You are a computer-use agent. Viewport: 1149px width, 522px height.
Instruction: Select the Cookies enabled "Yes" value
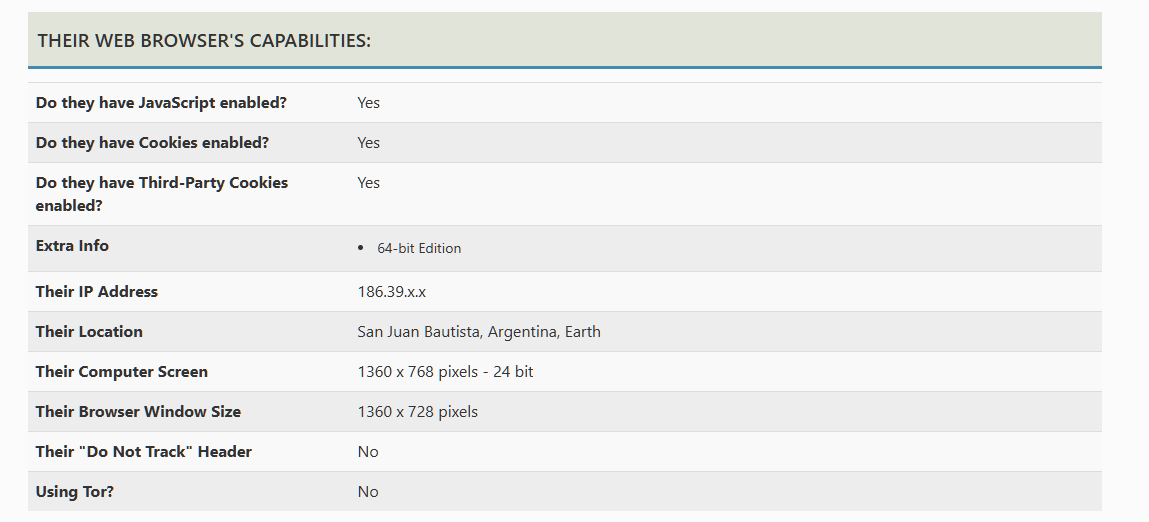pos(369,143)
